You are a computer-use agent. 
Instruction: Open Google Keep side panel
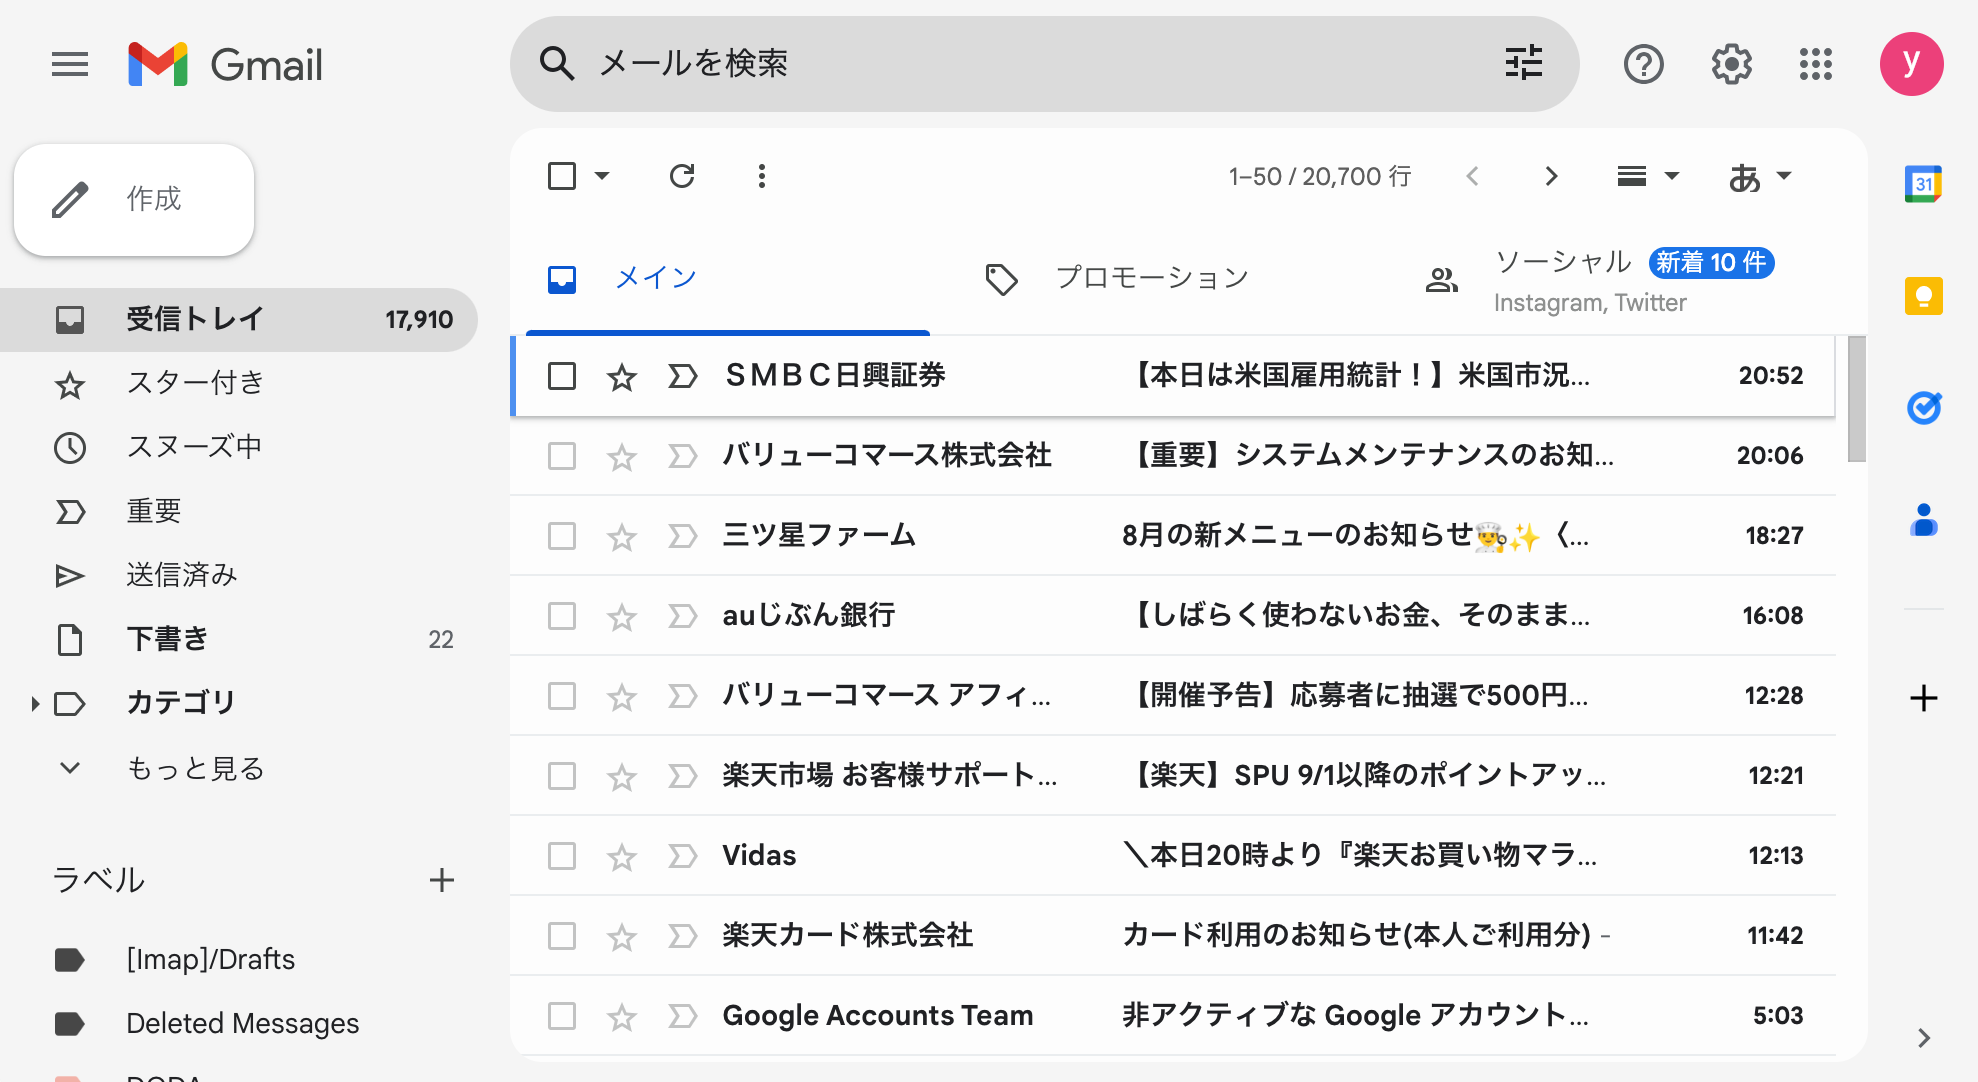1923,296
